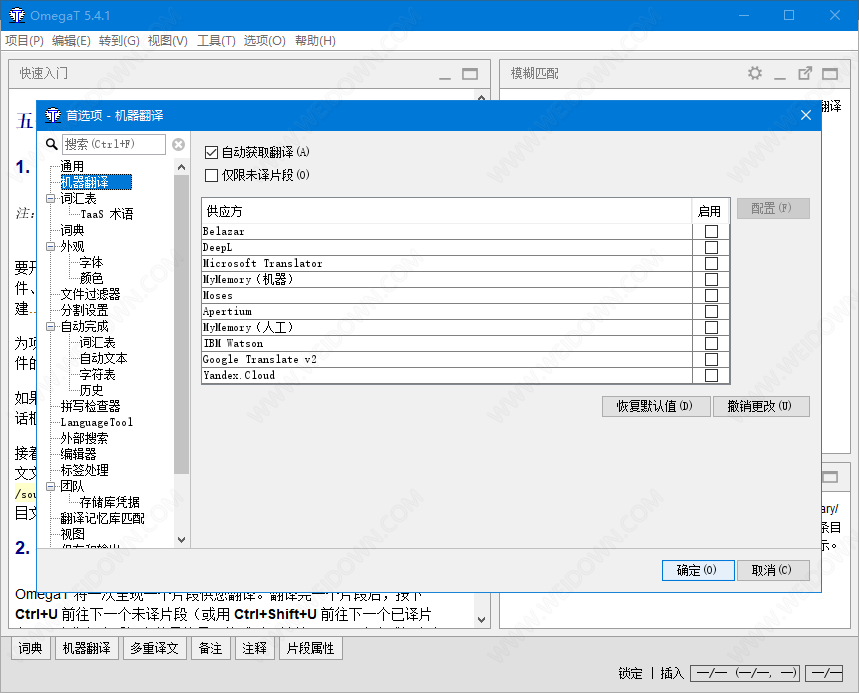Click the 供应方 column header
The width and height of the screenshot is (859, 693).
(446, 211)
